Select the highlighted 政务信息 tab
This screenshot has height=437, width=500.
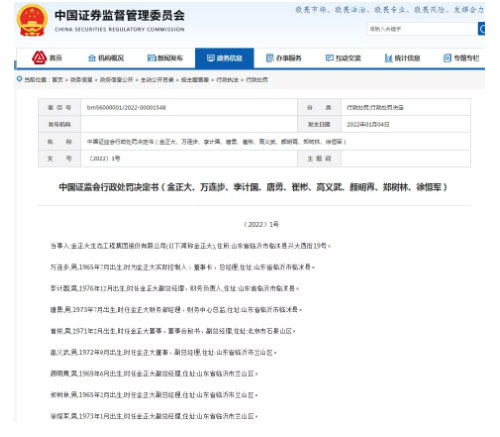[224, 58]
